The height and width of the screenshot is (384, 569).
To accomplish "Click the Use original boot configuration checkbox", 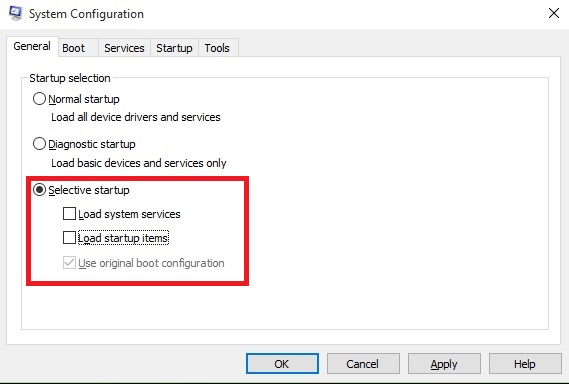I will pyautogui.click(x=69, y=262).
